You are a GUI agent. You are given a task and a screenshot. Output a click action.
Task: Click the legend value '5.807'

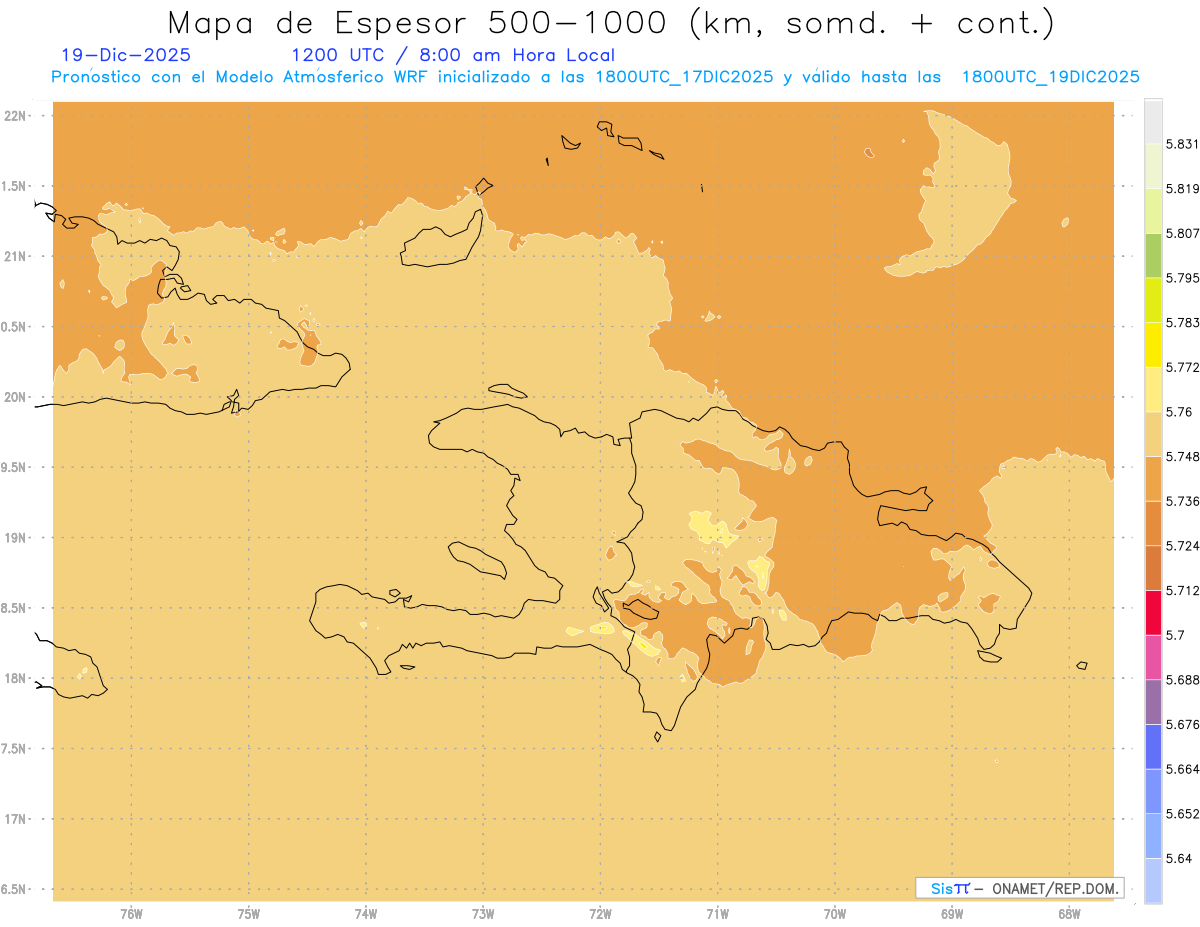tap(1182, 233)
